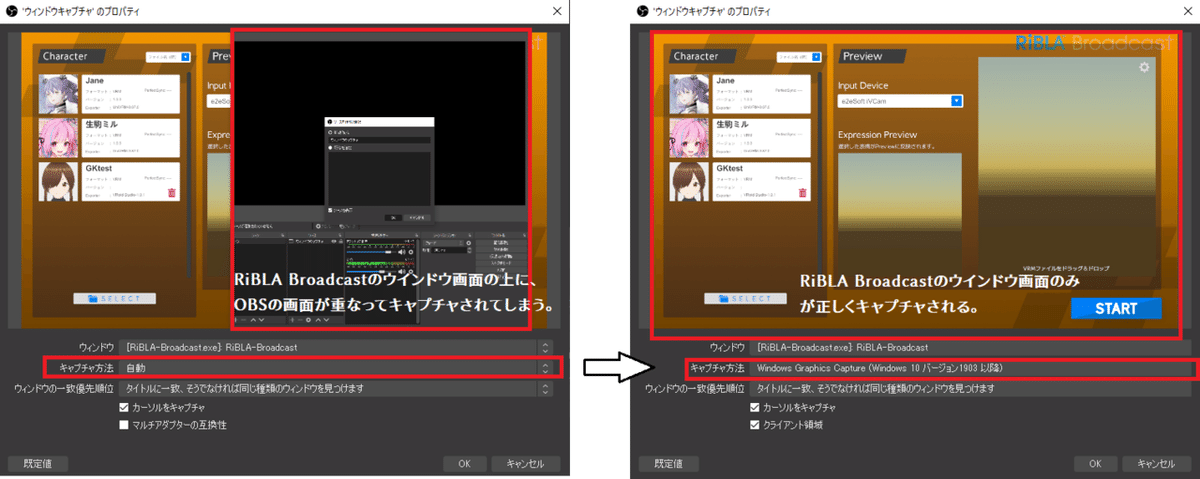
Task: Select GKtest avatar thumbnail in left preview
Action: 59,182
